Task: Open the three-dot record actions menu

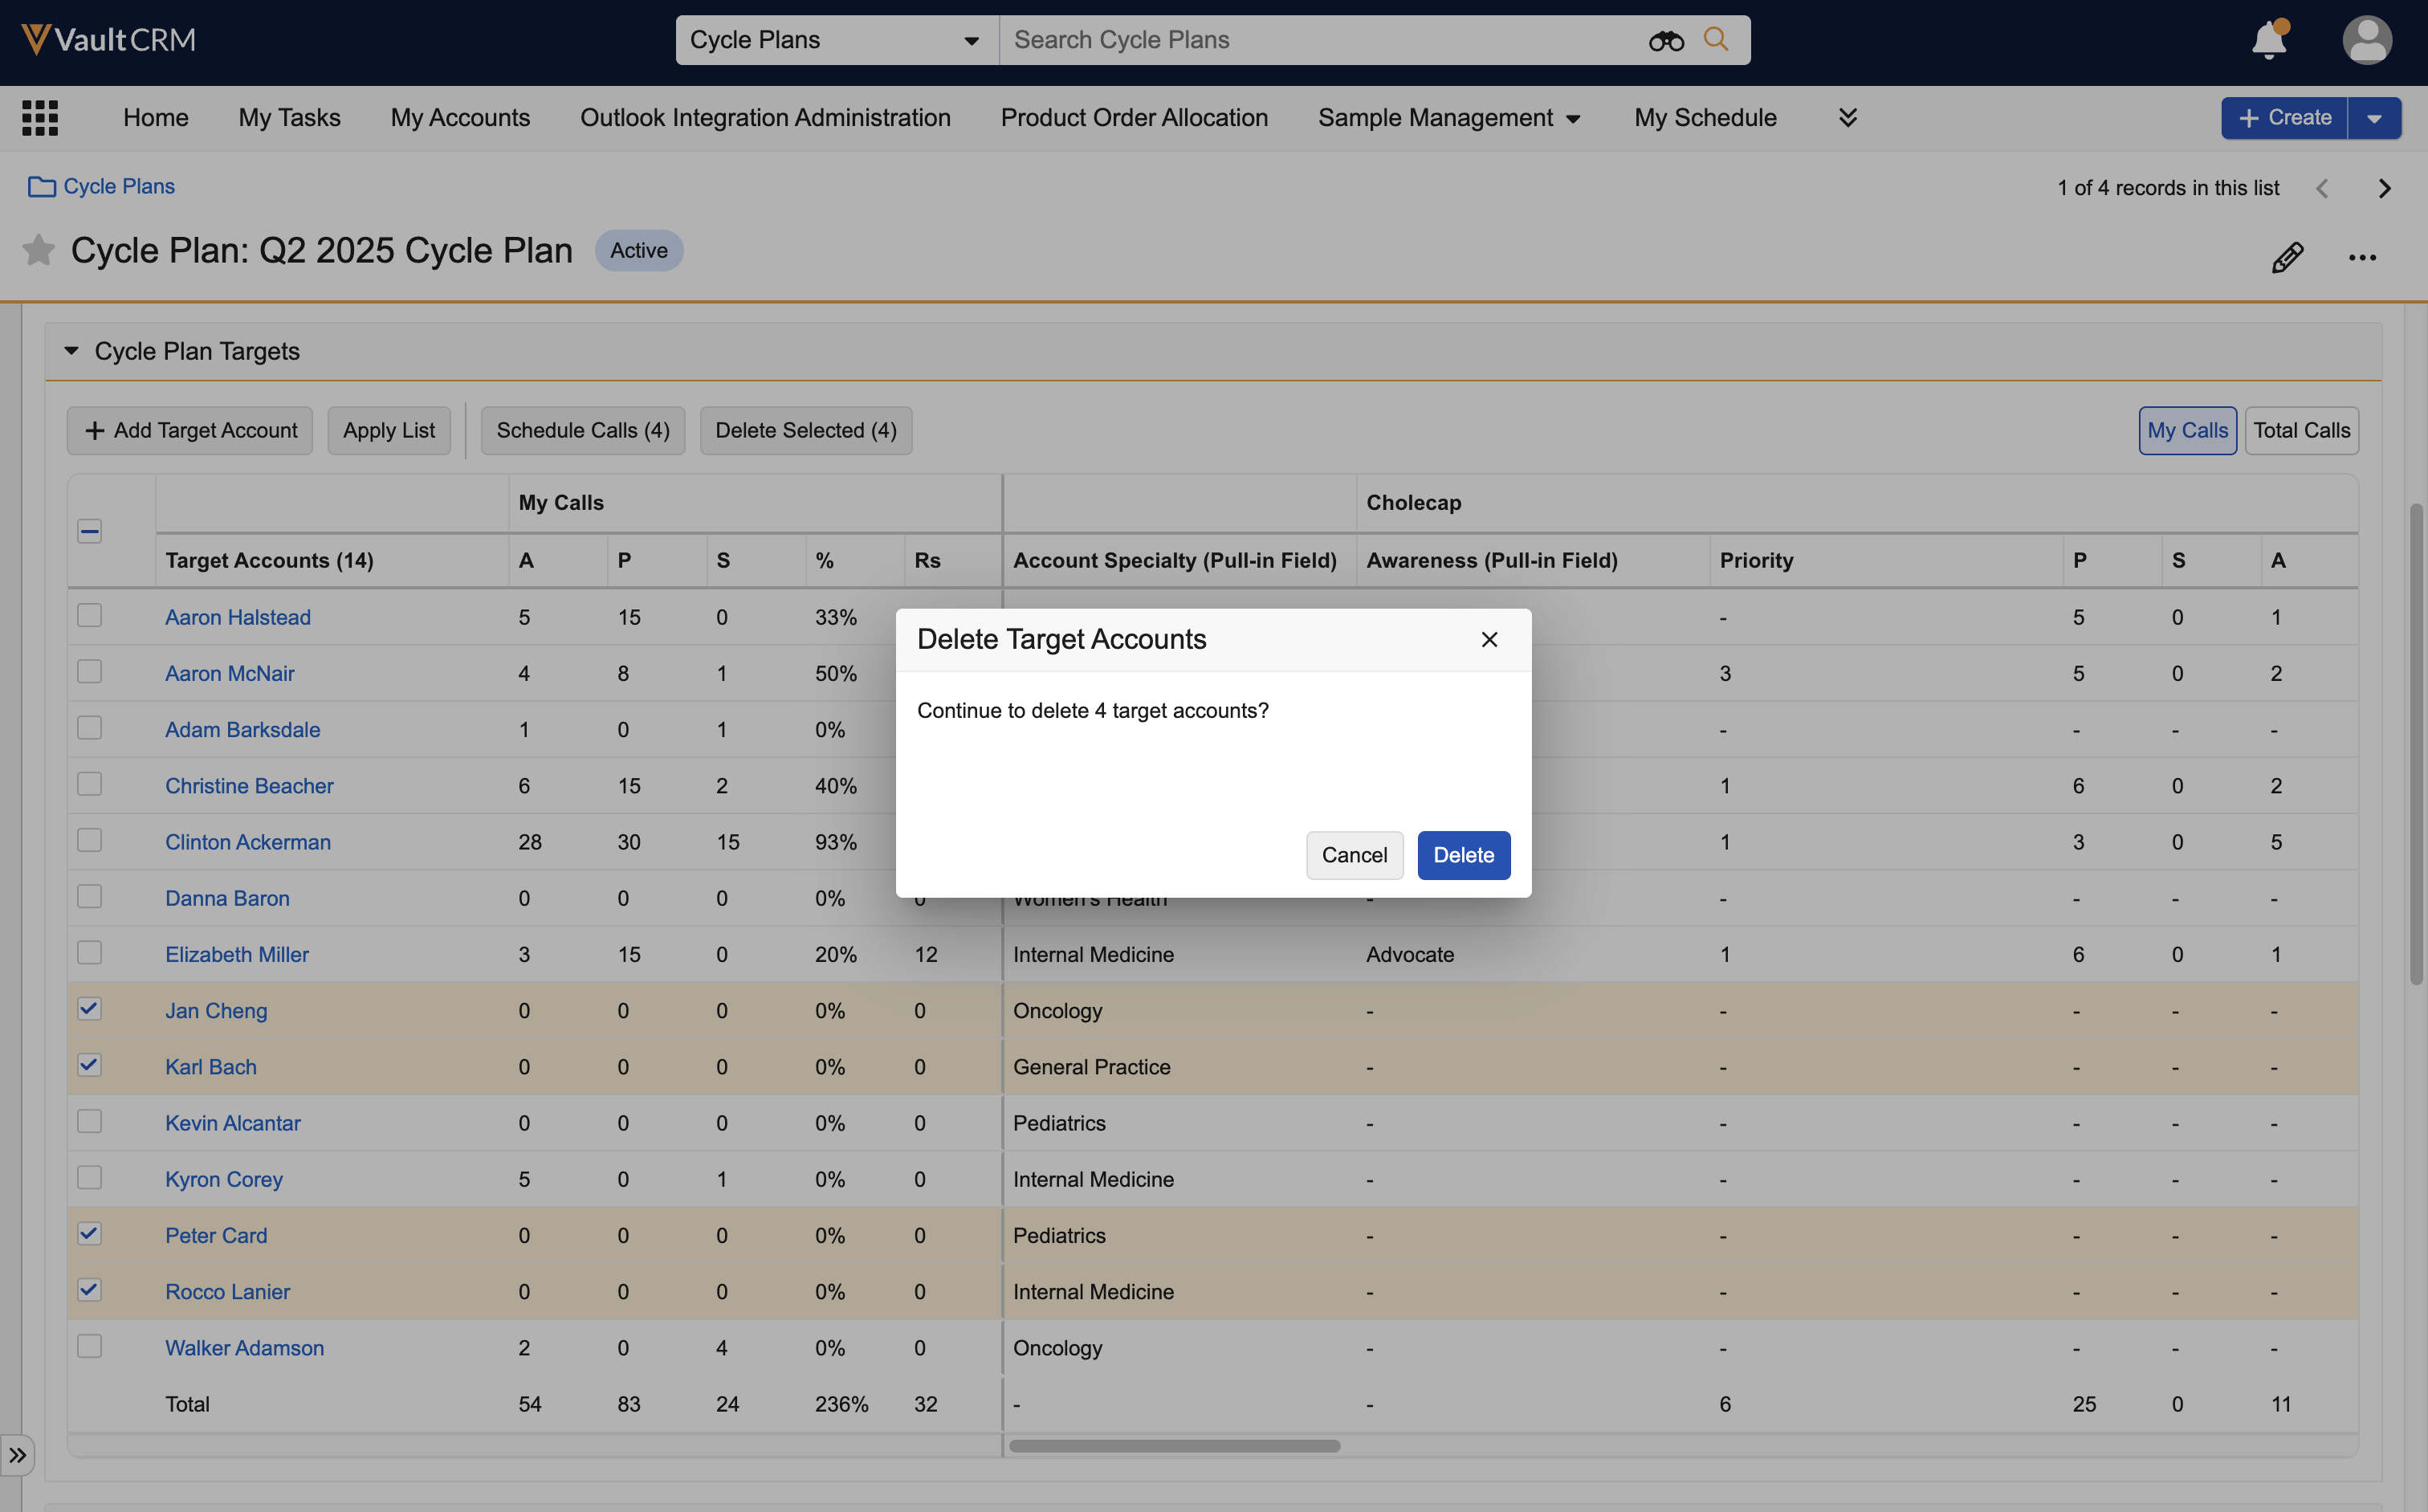Action: coord(2362,257)
